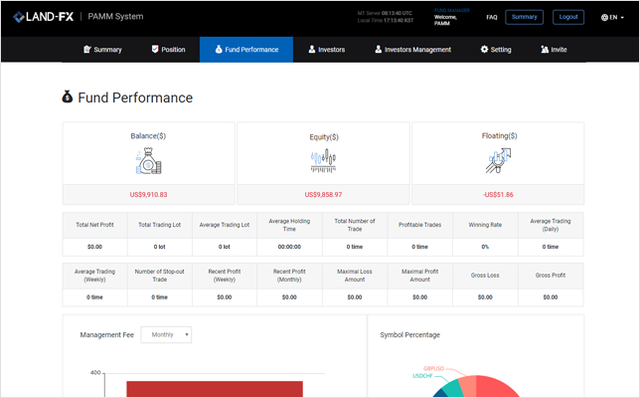Click the Average Trading (Daily) header
The width and height of the screenshot is (640, 398).
click(550, 225)
